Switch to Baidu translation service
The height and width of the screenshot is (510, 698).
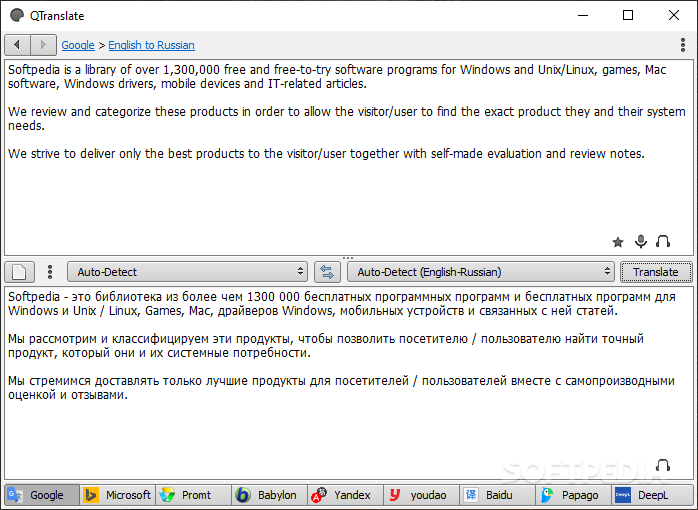click(x=498, y=495)
